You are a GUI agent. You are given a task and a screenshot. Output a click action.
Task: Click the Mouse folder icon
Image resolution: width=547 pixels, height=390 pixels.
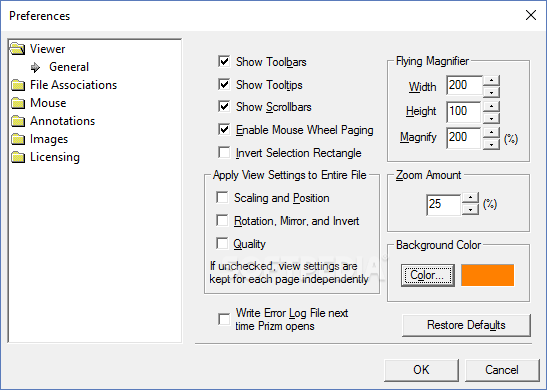point(18,103)
